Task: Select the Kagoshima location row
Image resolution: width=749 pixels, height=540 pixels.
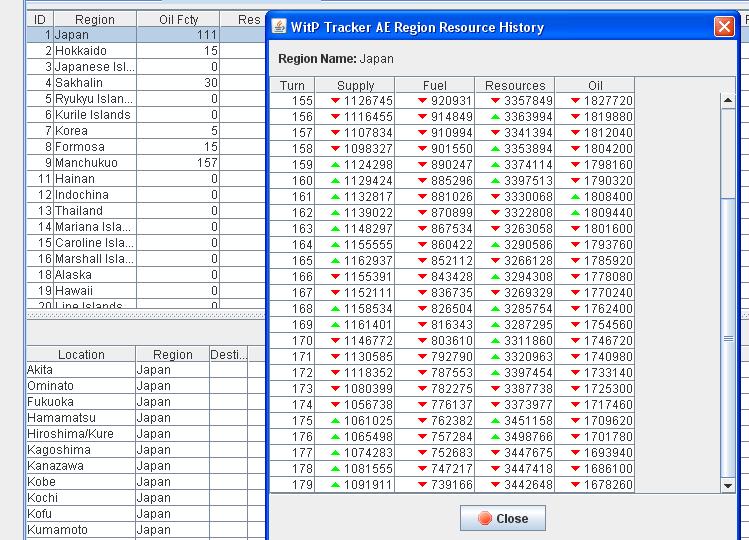Action: [146, 450]
